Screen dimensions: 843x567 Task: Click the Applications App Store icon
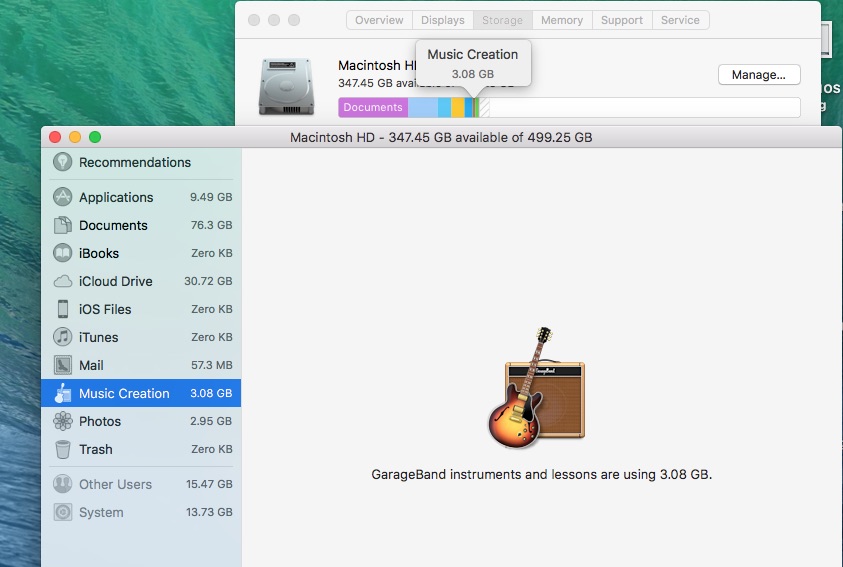(x=62, y=197)
